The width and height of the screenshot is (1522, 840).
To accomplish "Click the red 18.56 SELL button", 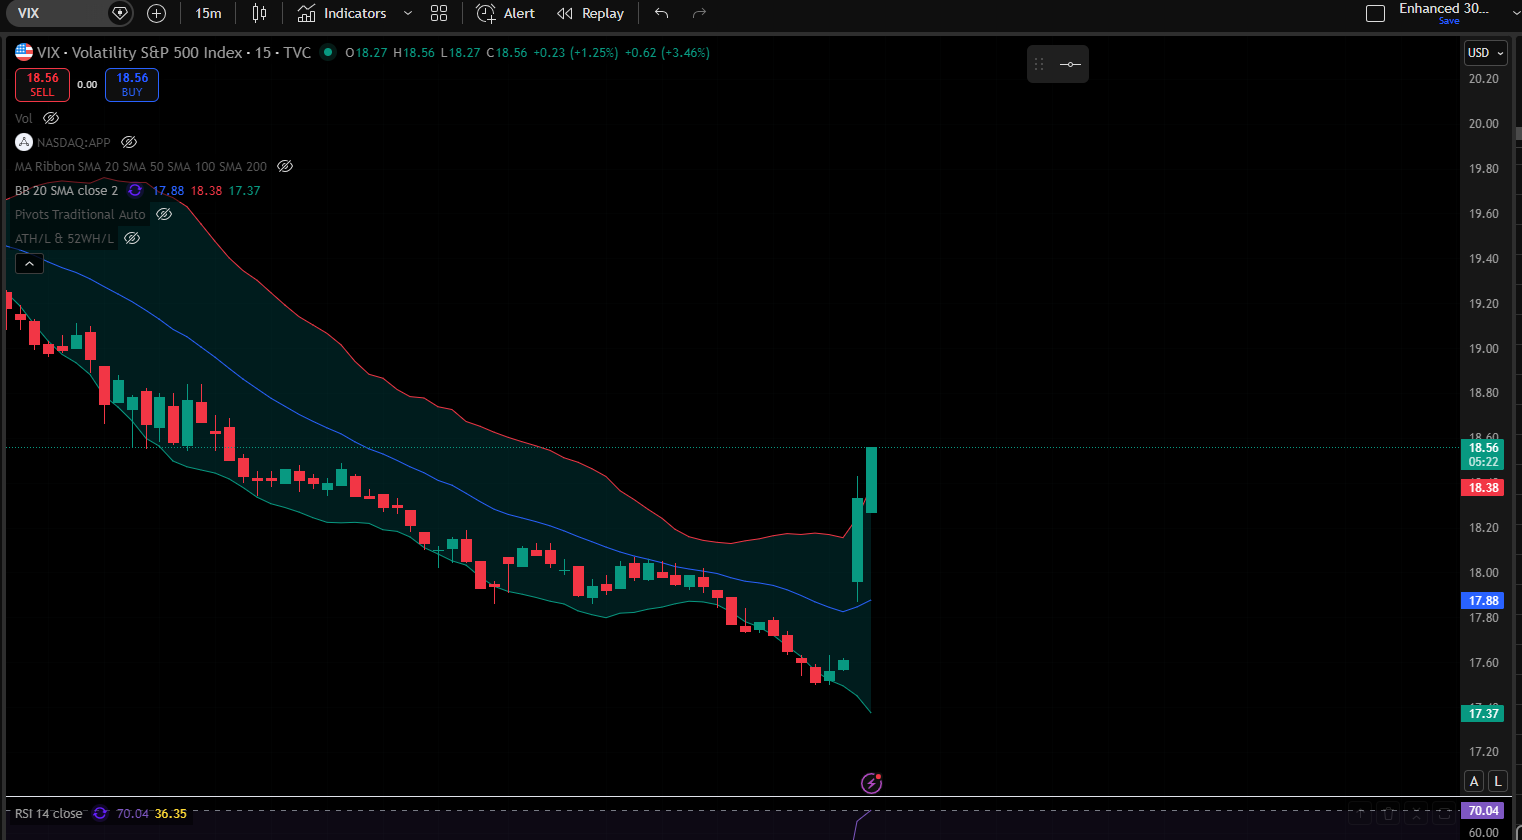I will (x=42, y=85).
